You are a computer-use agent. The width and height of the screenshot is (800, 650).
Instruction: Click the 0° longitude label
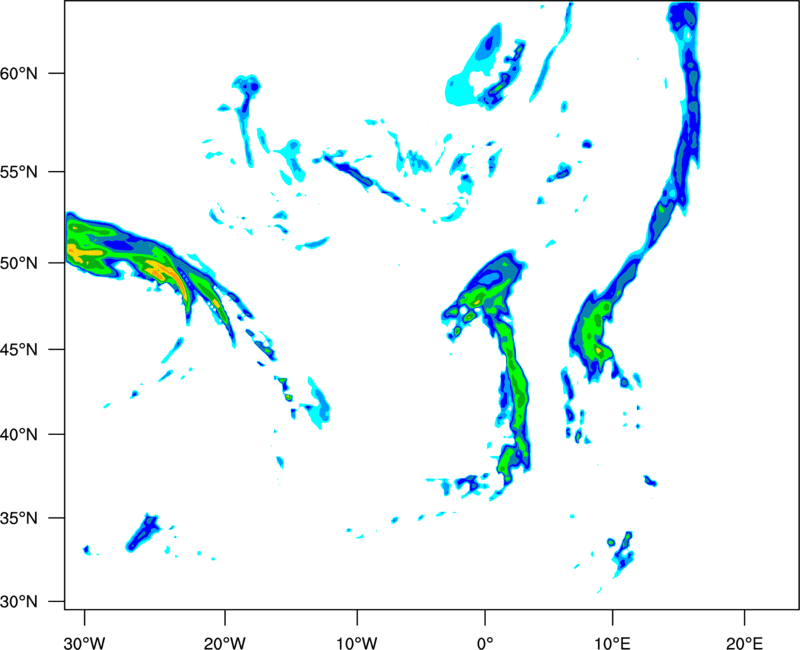[485, 643]
